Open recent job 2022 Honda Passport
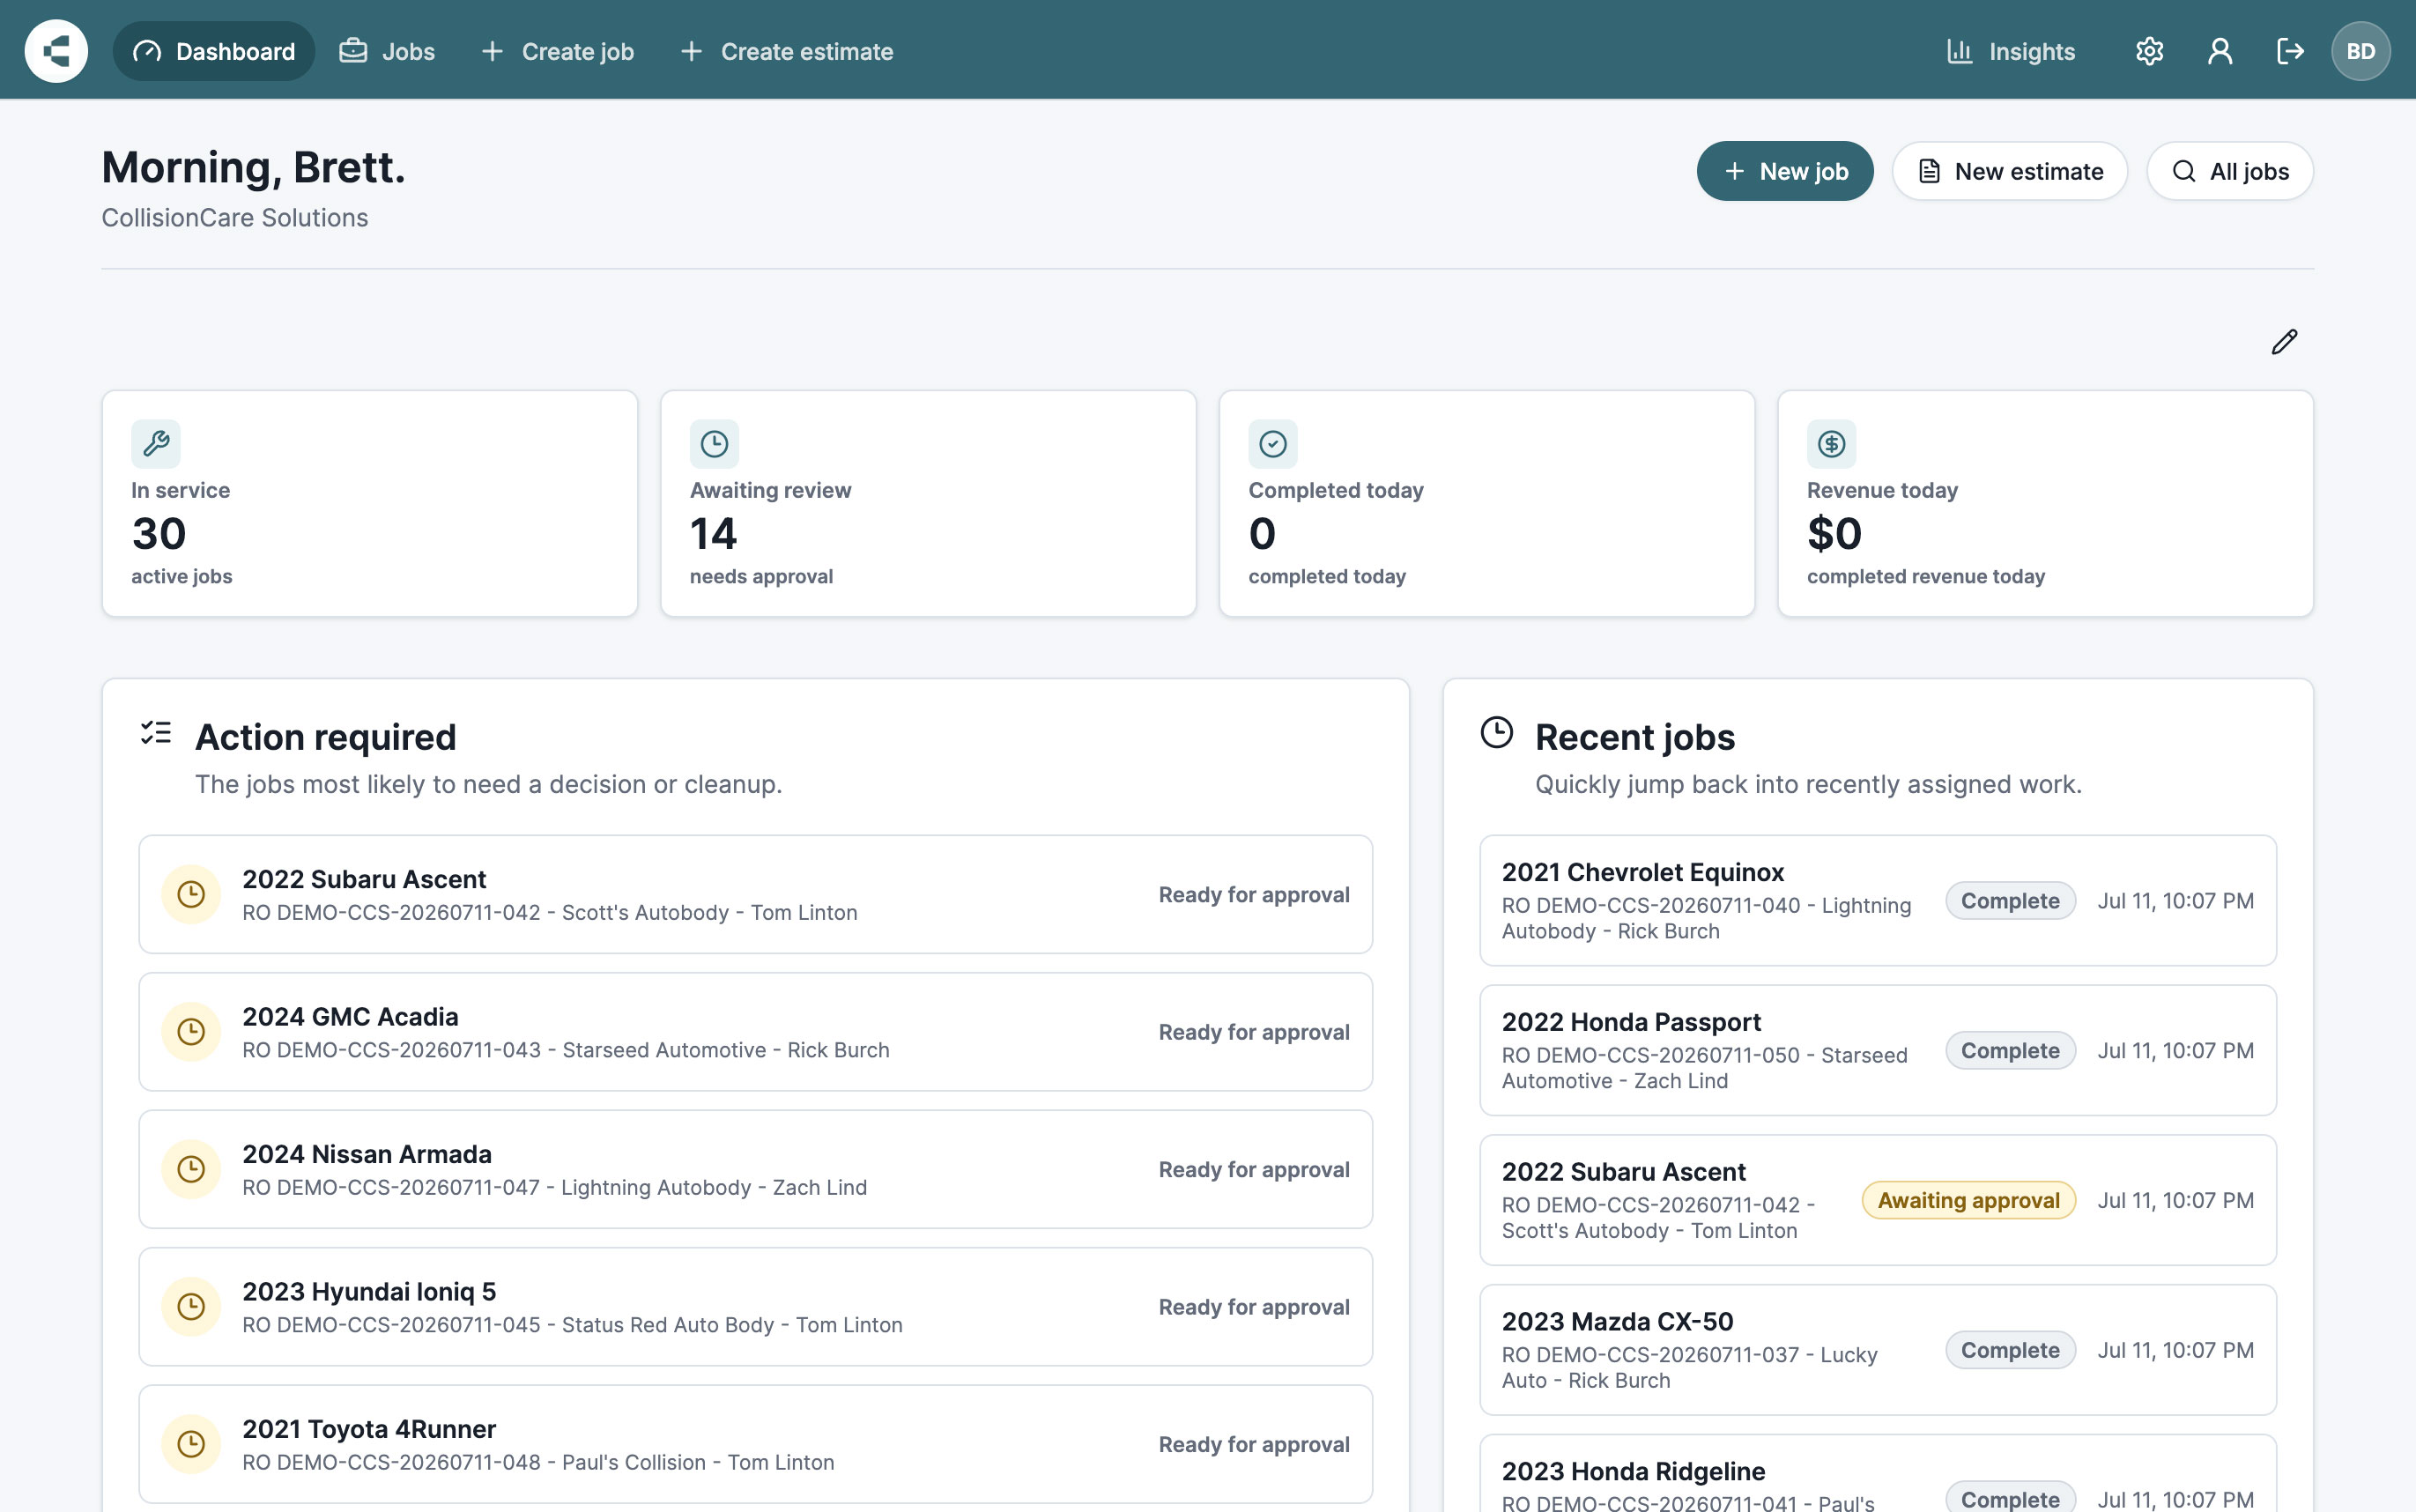The width and height of the screenshot is (2416, 1512). (1878, 1050)
